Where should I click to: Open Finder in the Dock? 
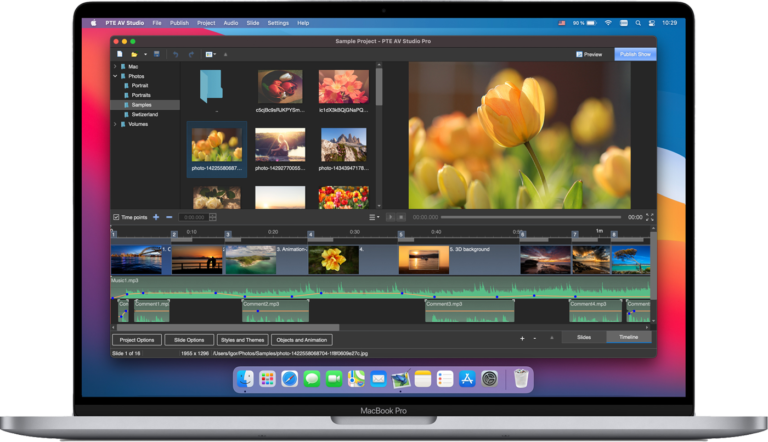245,379
